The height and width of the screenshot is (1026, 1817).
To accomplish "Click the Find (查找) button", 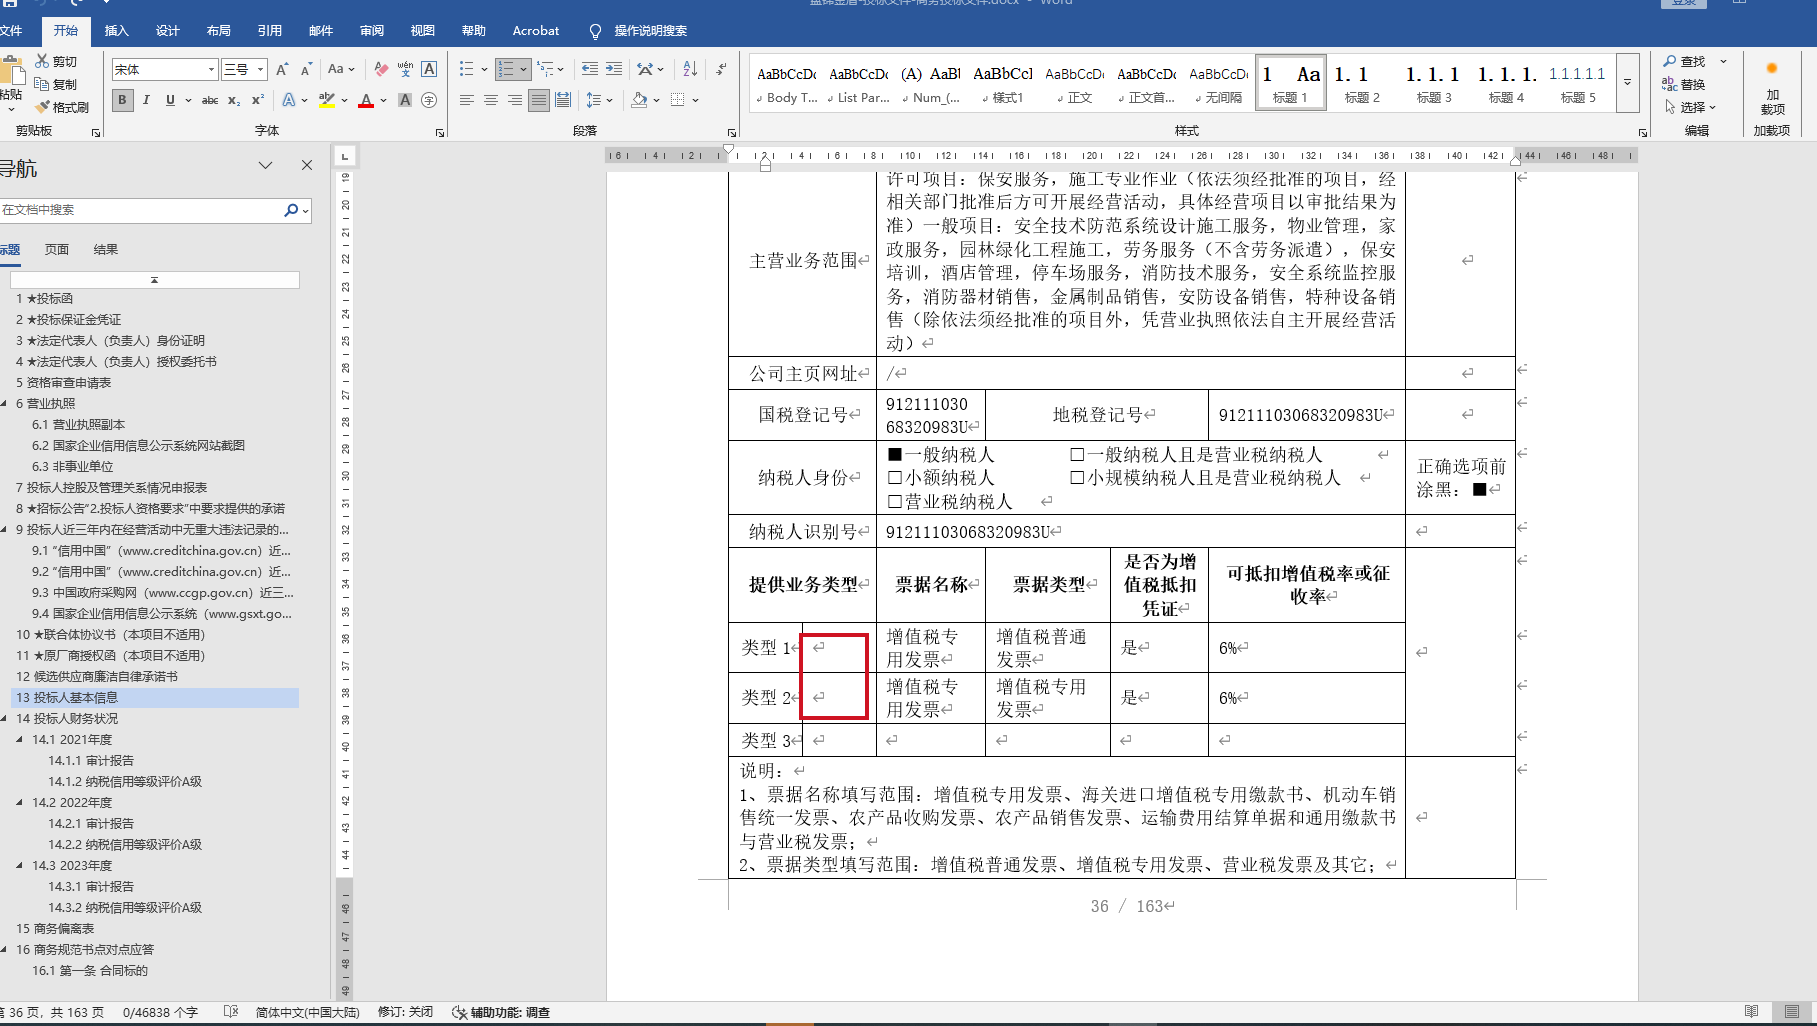I will coord(1684,61).
